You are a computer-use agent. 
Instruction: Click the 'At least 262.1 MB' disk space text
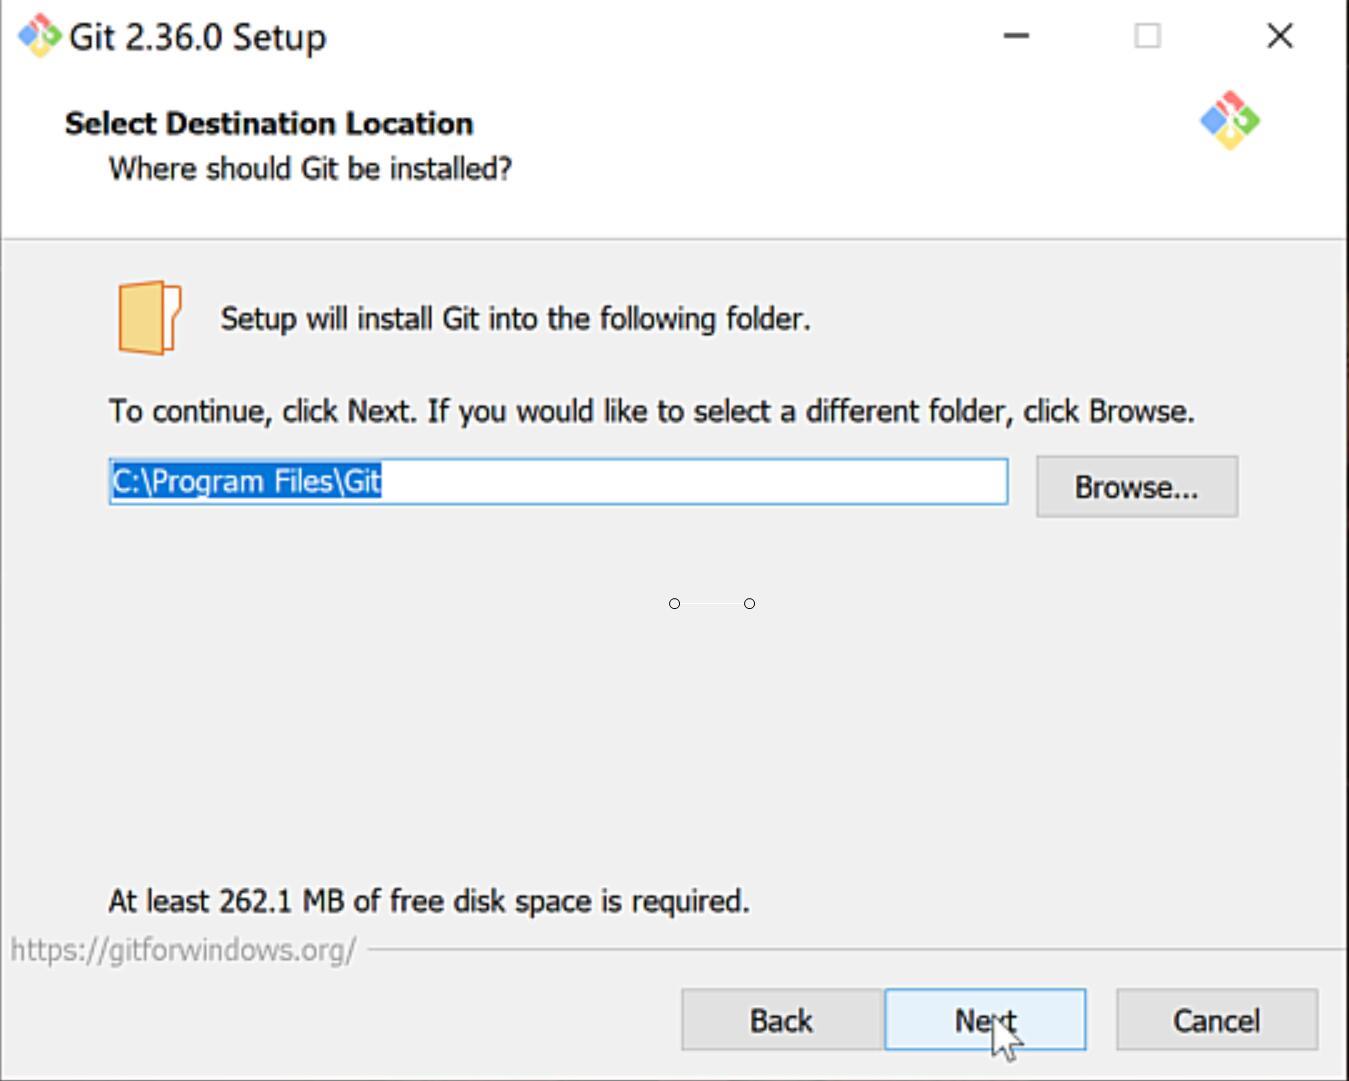click(429, 901)
